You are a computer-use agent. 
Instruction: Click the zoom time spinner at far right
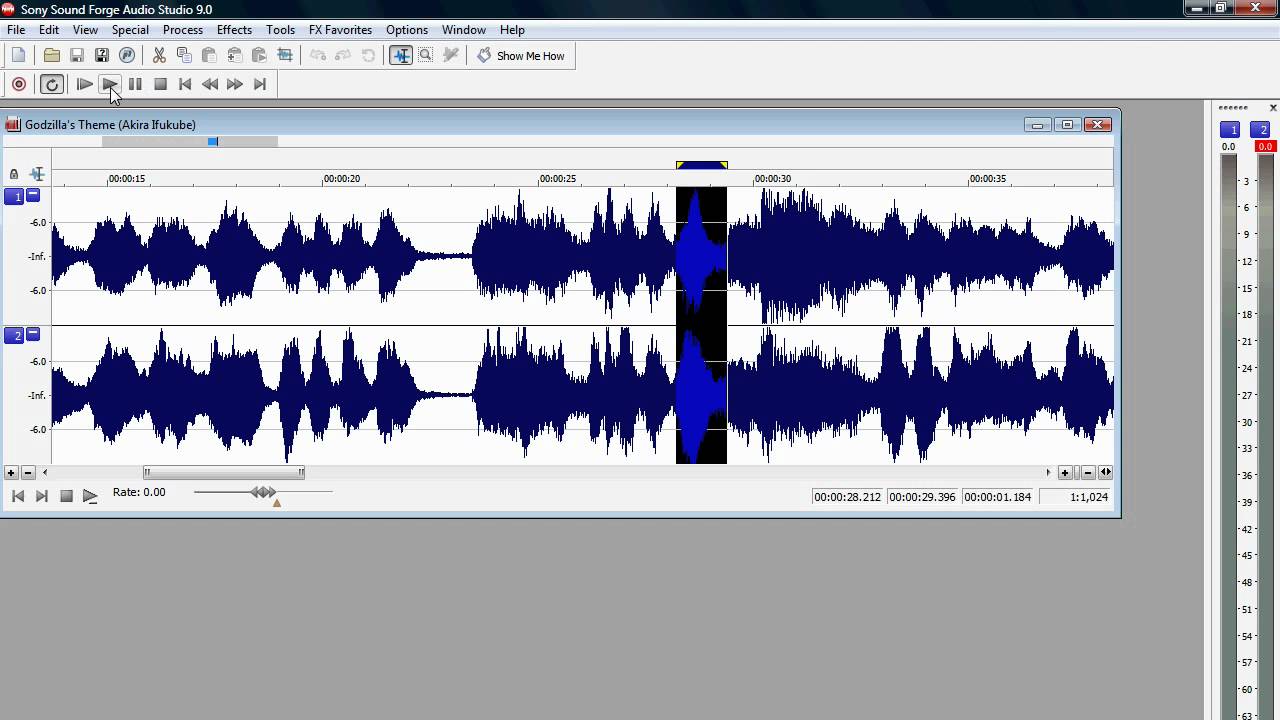1105,473
